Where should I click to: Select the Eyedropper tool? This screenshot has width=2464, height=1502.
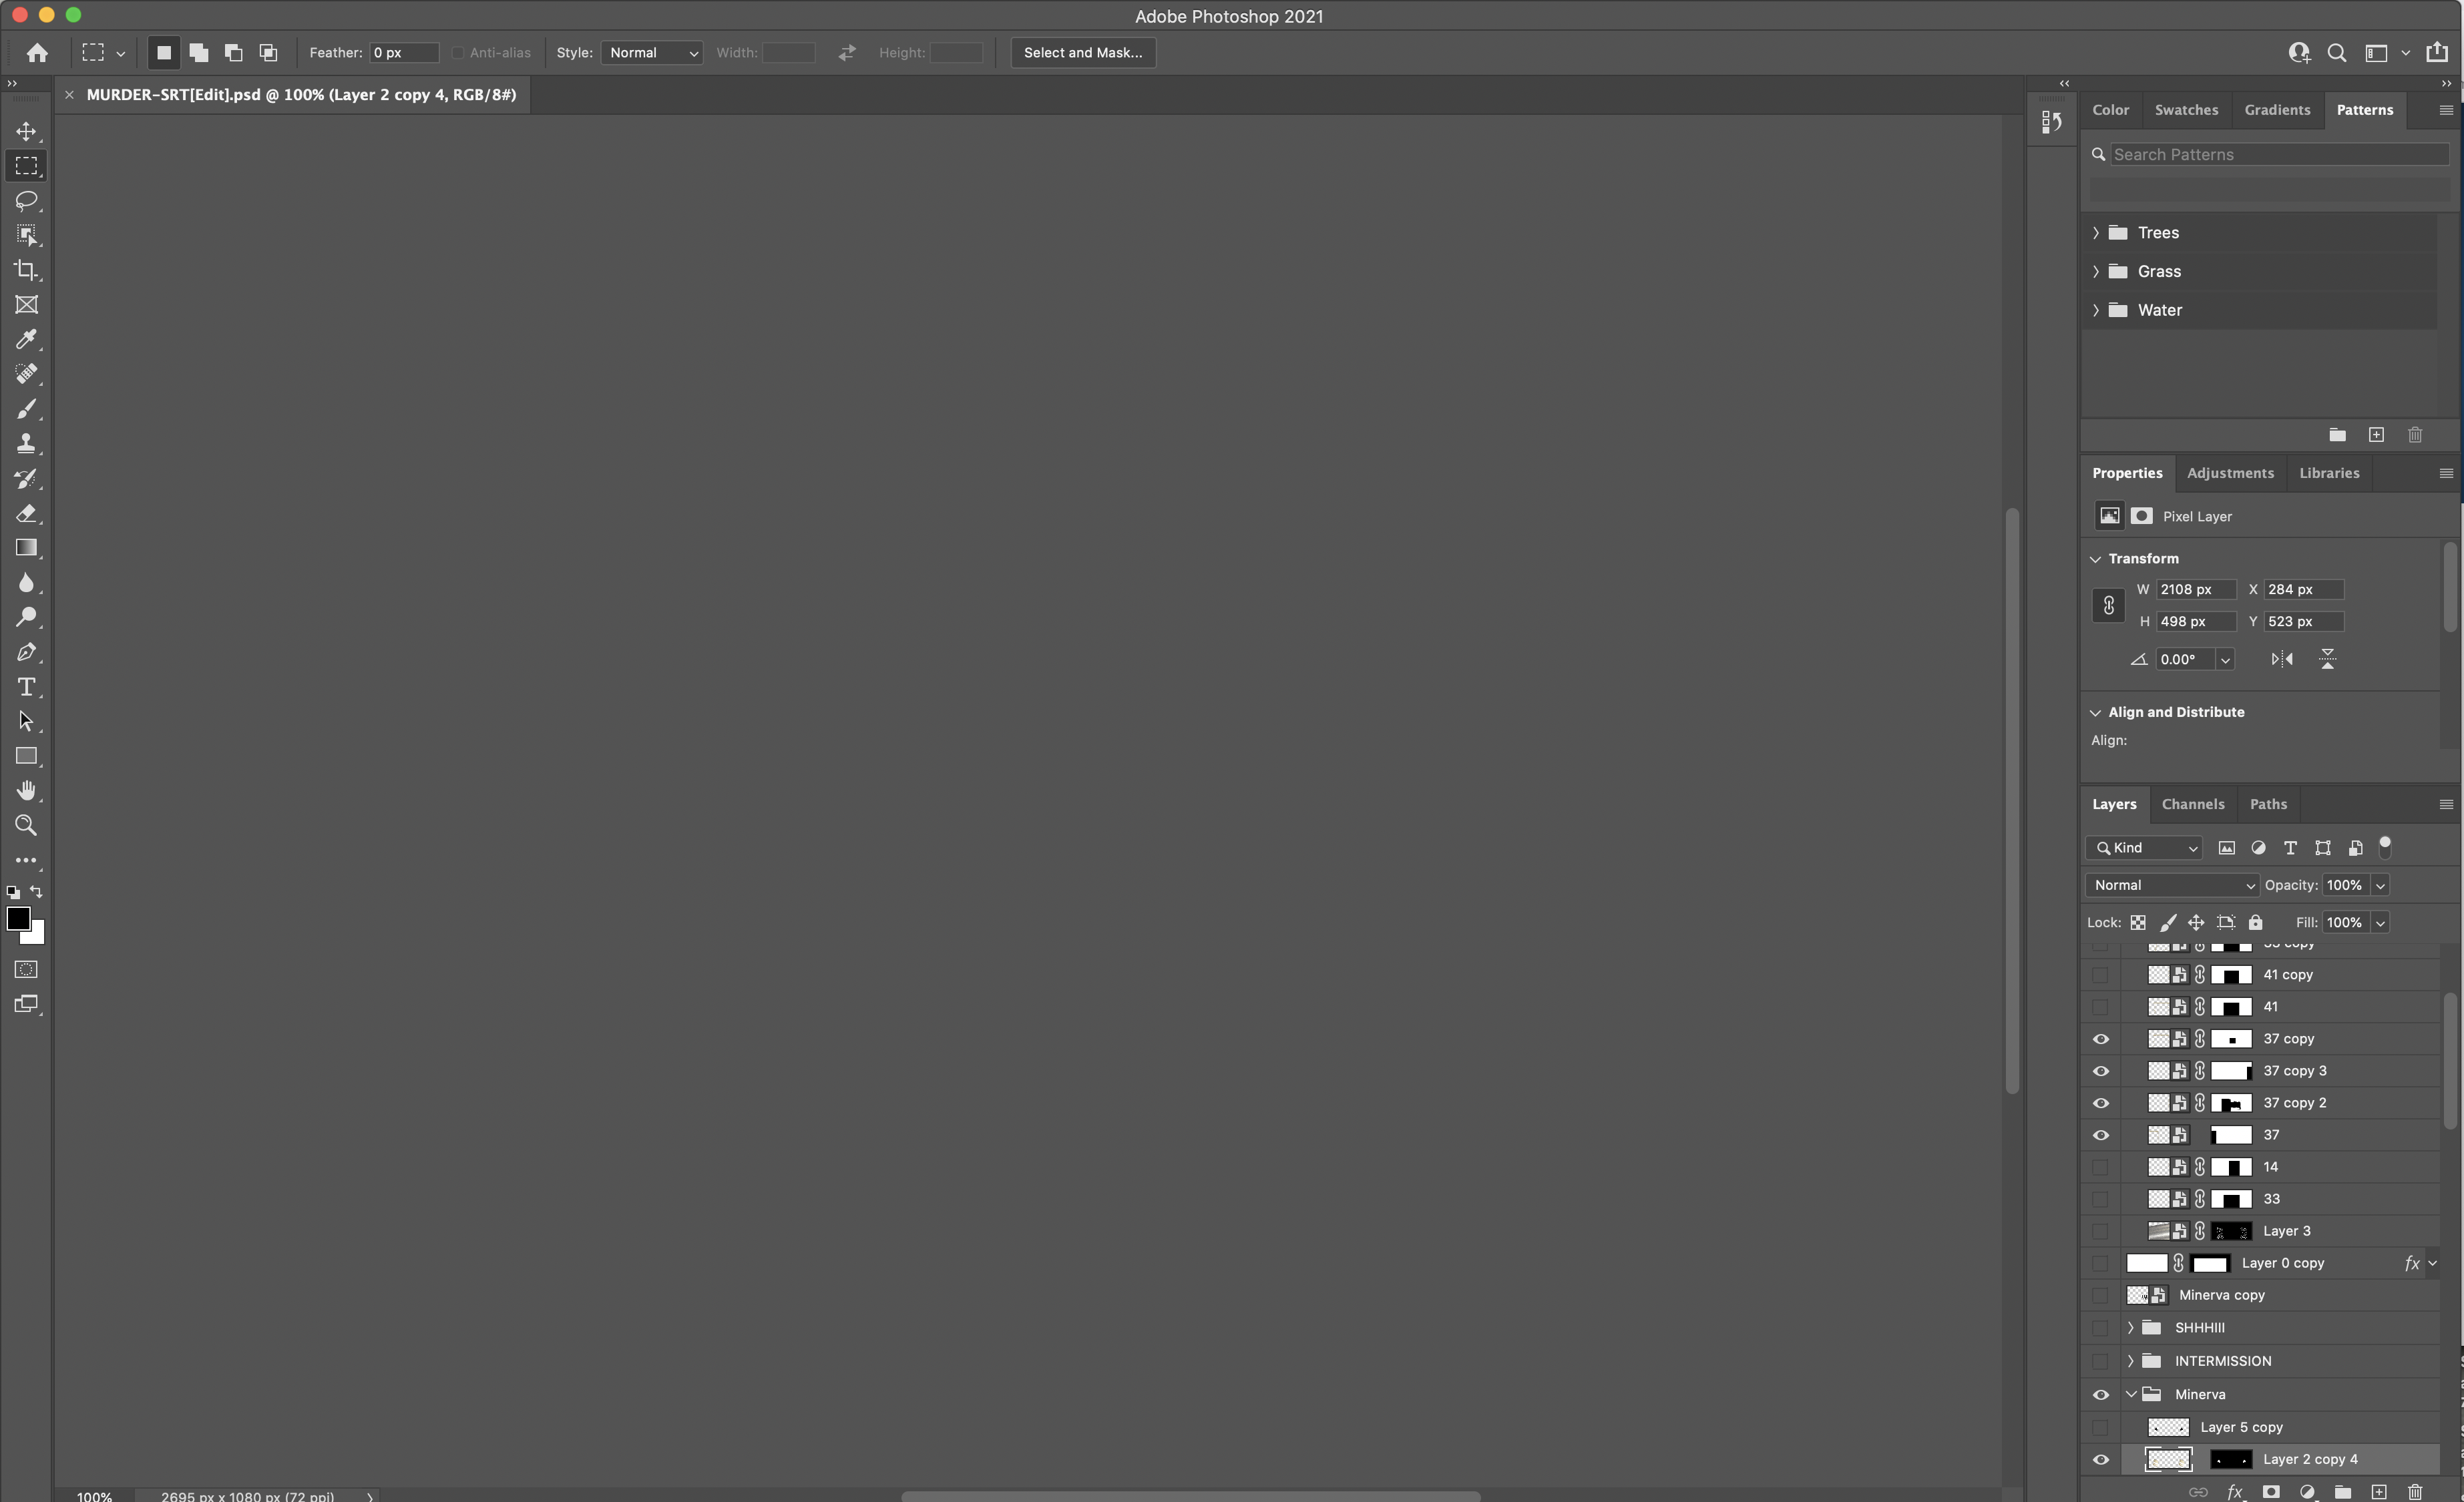click(x=27, y=339)
